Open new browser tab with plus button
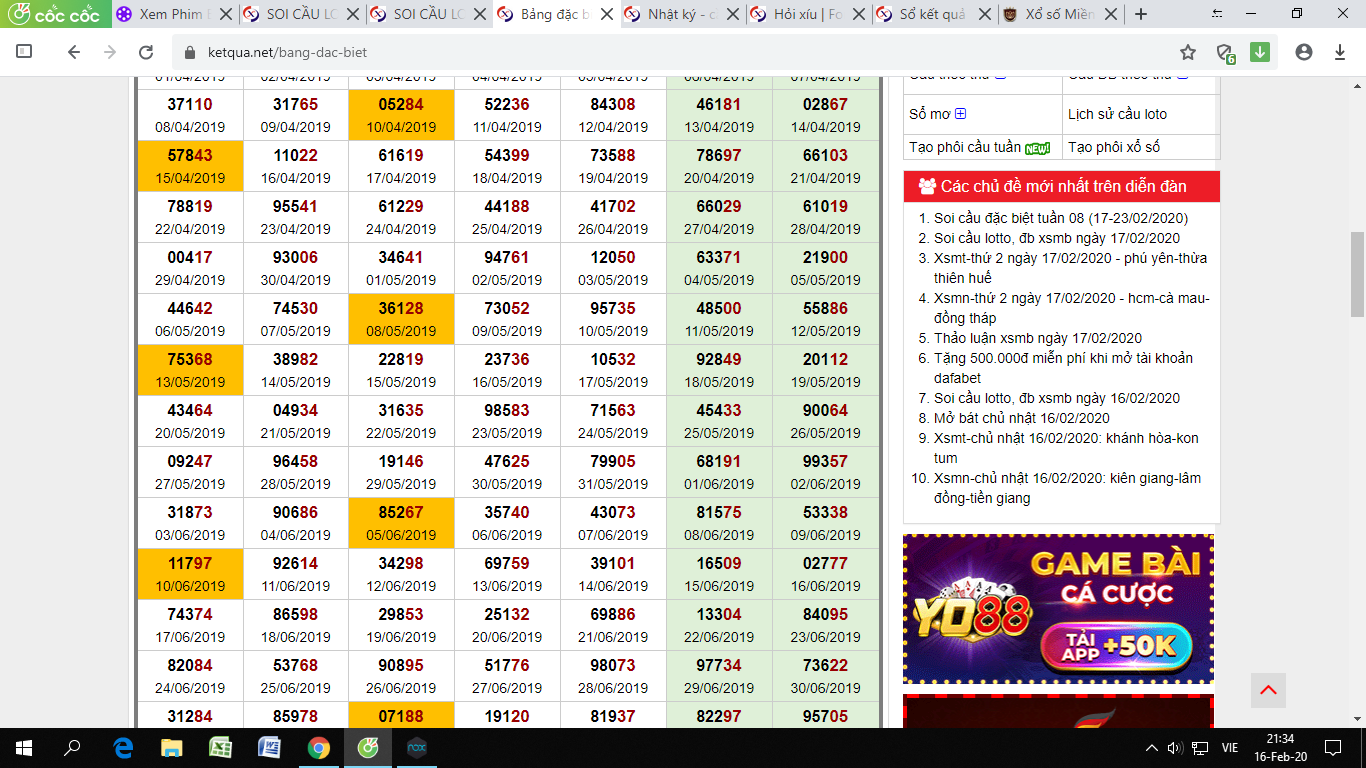This screenshot has height=768, width=1366. point(1141,14)
